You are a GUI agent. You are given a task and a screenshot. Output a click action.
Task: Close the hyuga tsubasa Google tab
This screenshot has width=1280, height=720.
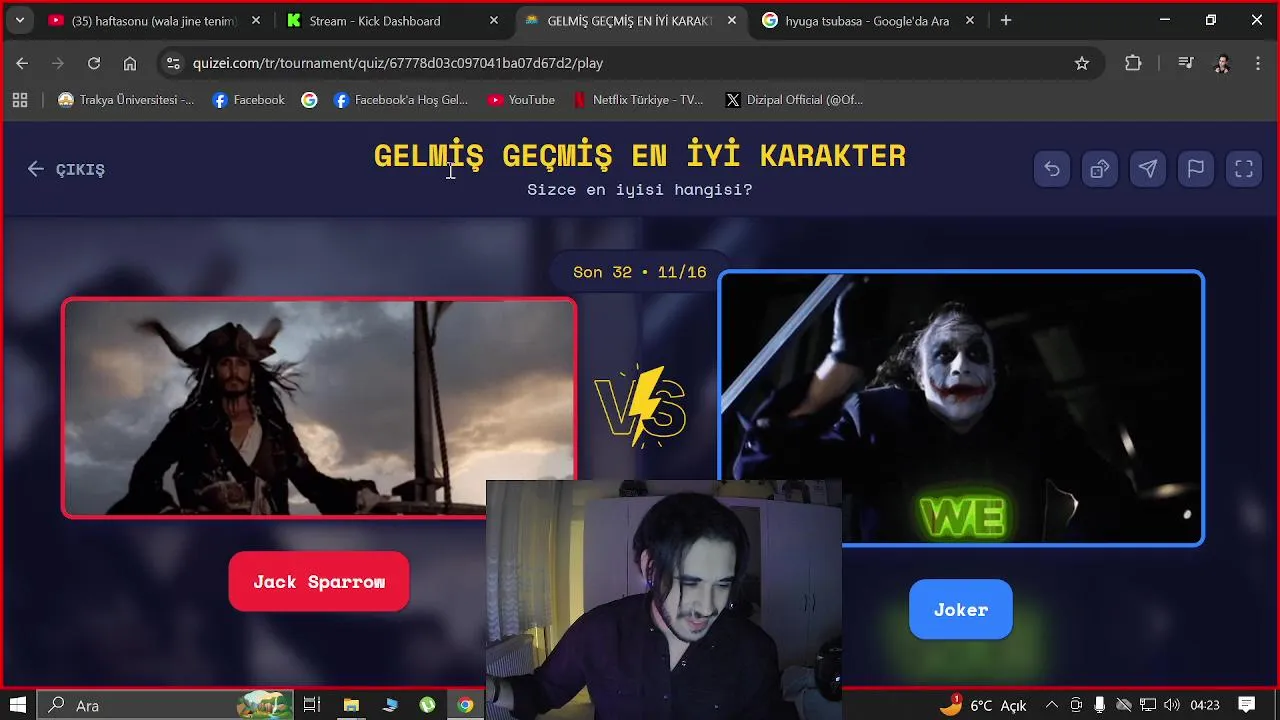[970, 20]
